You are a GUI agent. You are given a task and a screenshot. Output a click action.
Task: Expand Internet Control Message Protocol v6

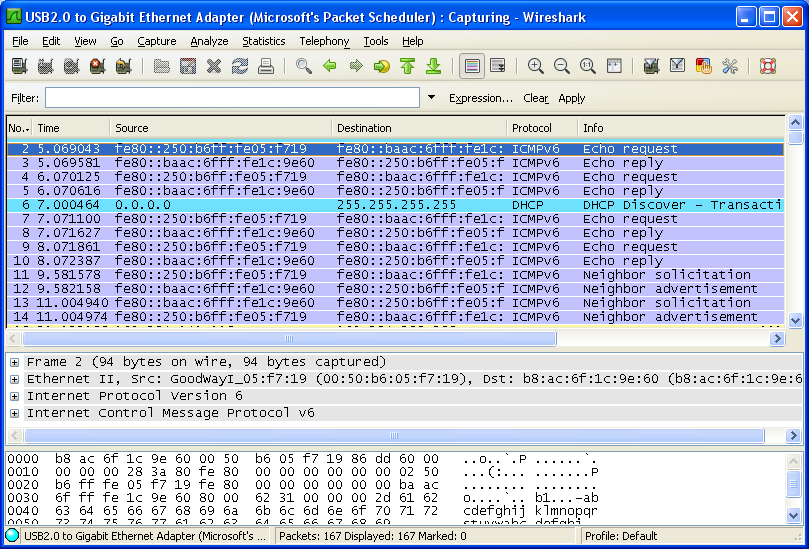pos(14,413)
